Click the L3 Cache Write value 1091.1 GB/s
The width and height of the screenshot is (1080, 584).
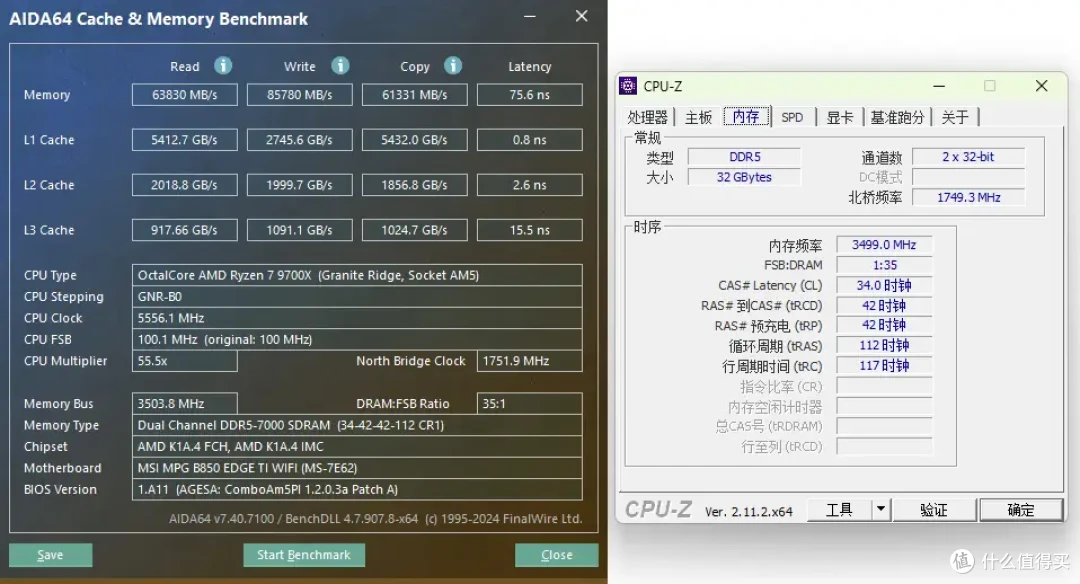300,230
